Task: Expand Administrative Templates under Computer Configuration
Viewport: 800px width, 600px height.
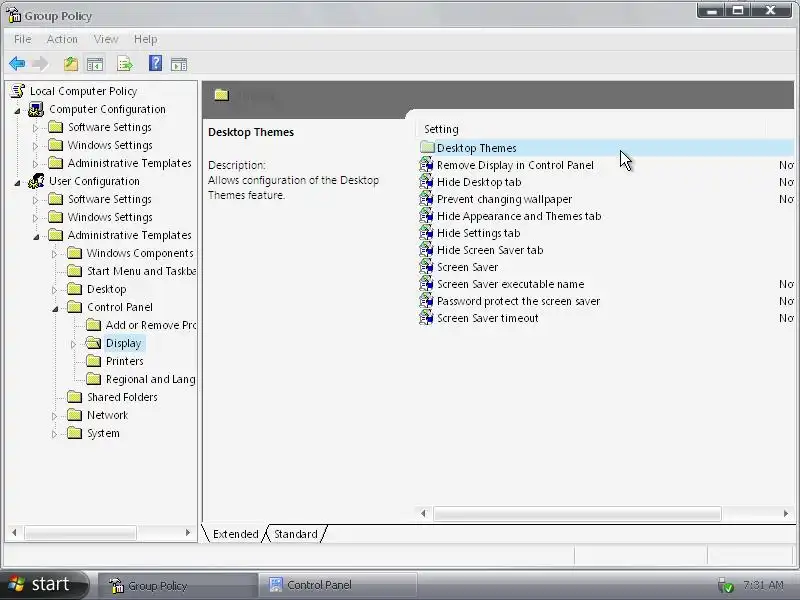Action: tap(35, 164)
